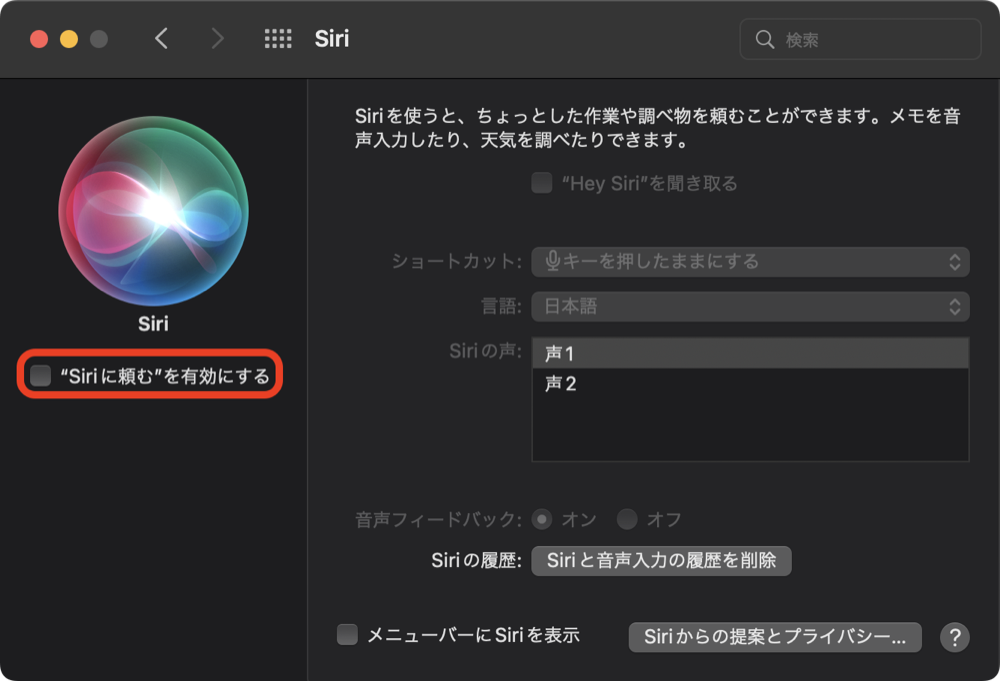
Task: Click Siriと音声入力の履歴を削除 button
Action: (x=661, y=560)
